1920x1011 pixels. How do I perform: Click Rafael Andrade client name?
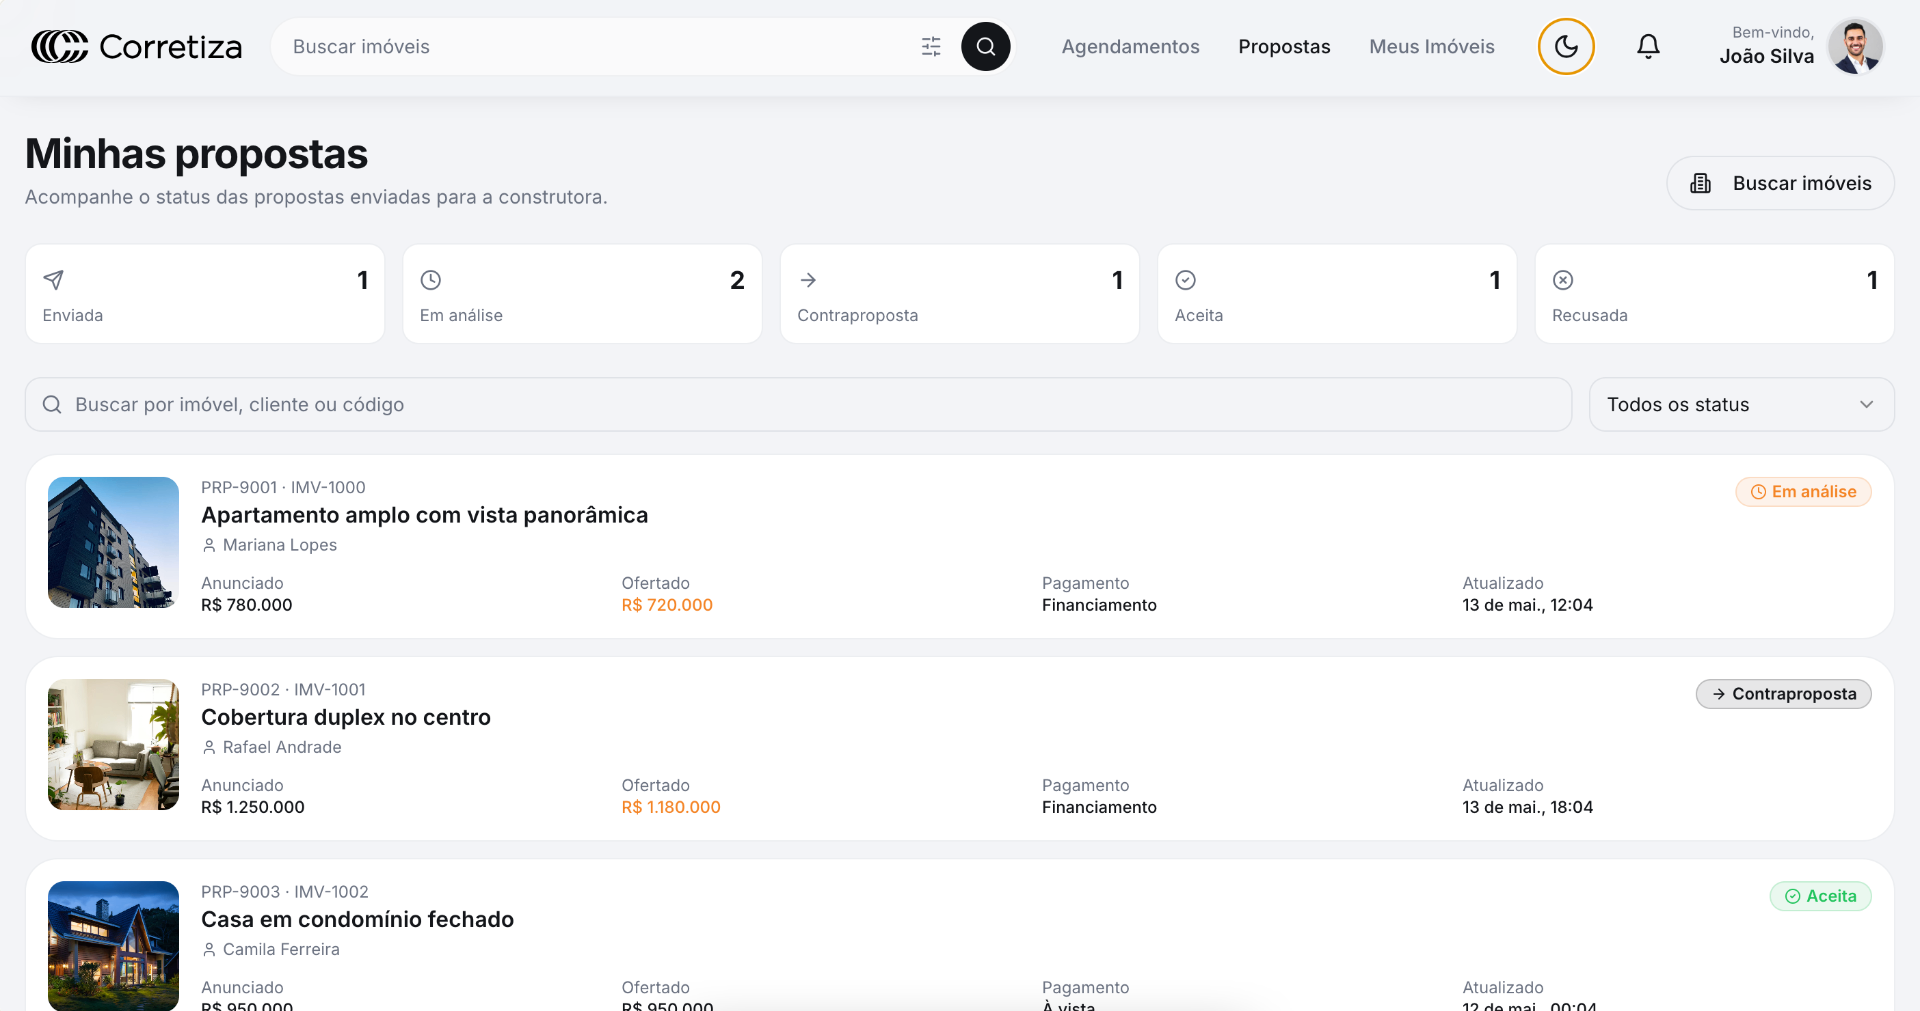point(282,747)
